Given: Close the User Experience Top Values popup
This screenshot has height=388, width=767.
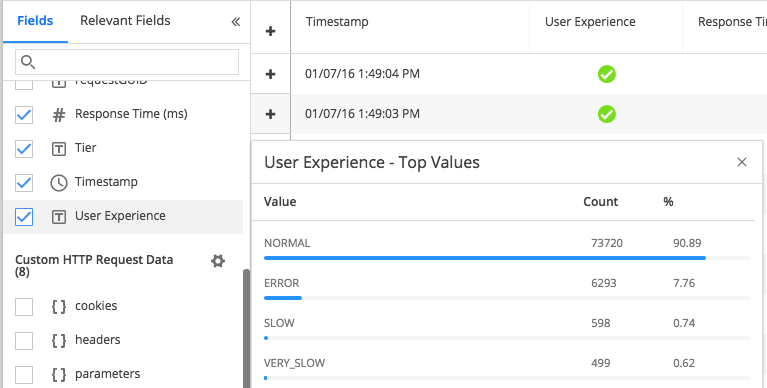Looking at the screenshot, I should (x=742, y=162).
